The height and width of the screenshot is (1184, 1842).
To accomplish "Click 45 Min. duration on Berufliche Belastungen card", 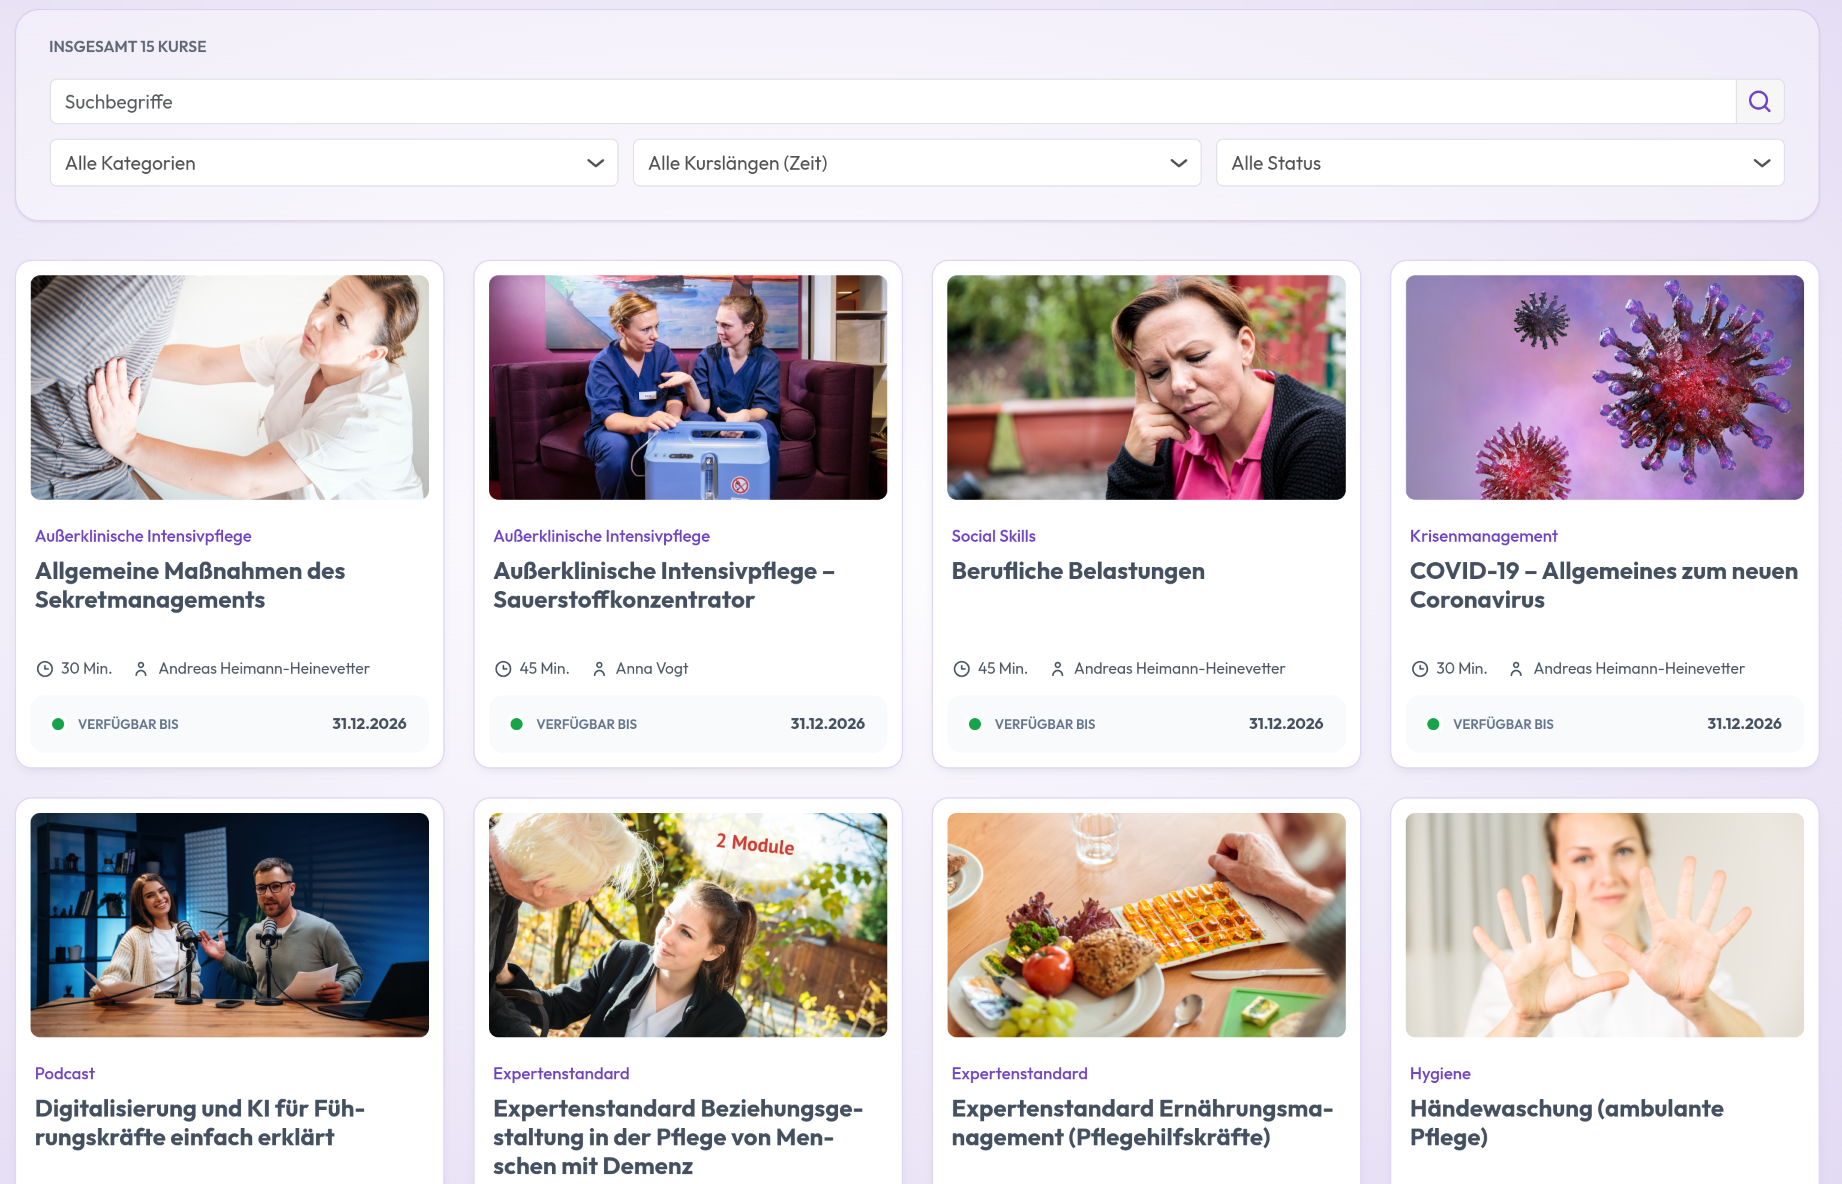I will pyautogui.click(x=1003, y=668).
